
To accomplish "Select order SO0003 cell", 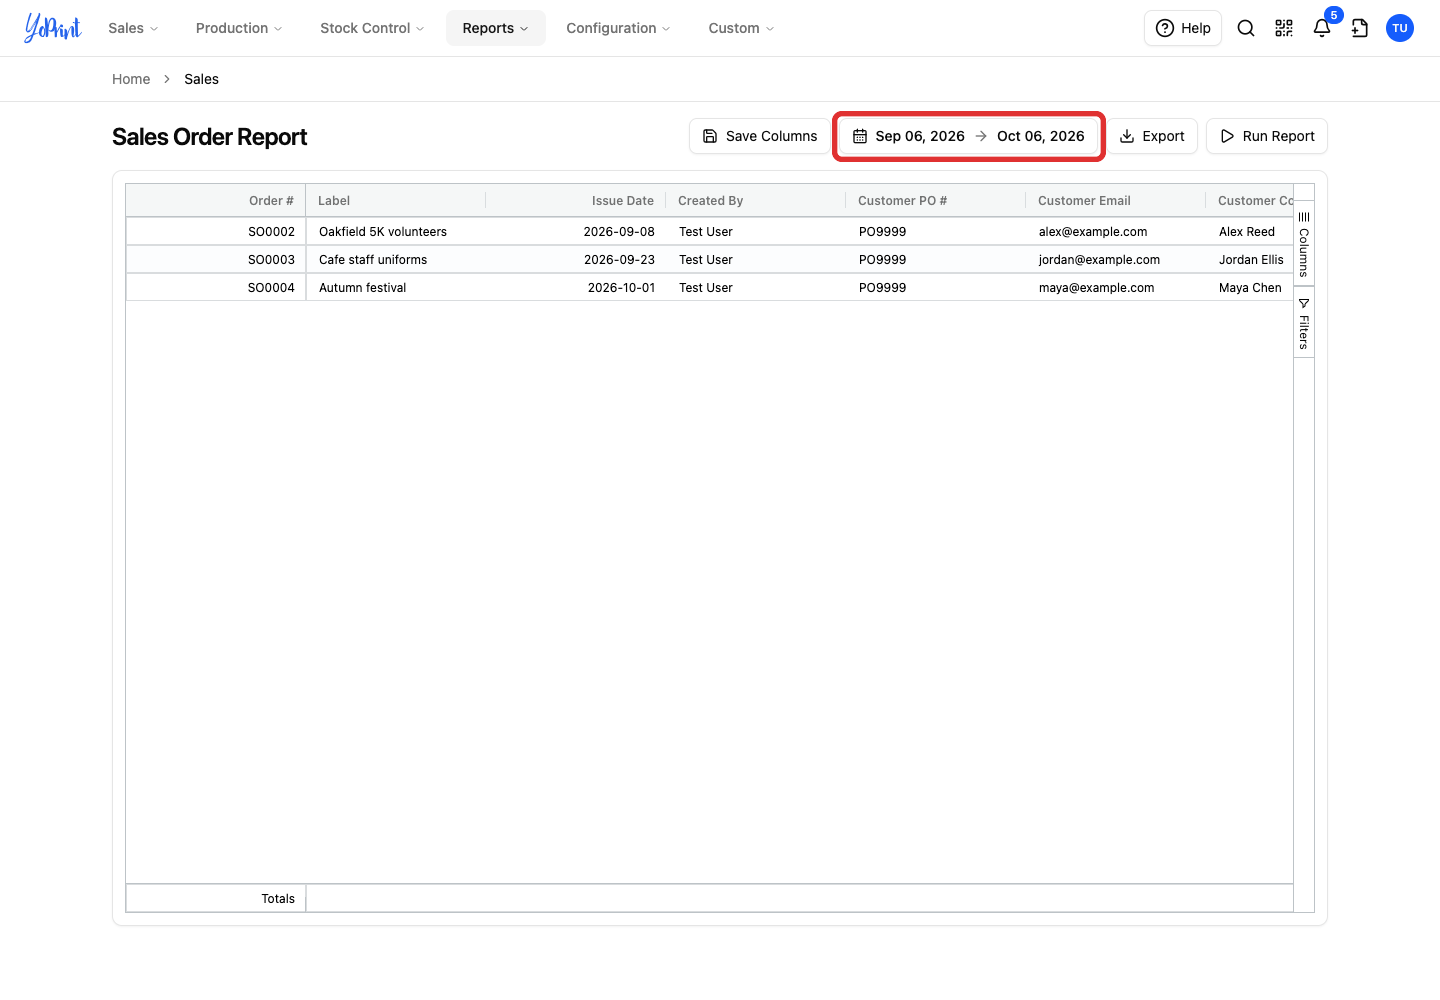I will point(216,260).
